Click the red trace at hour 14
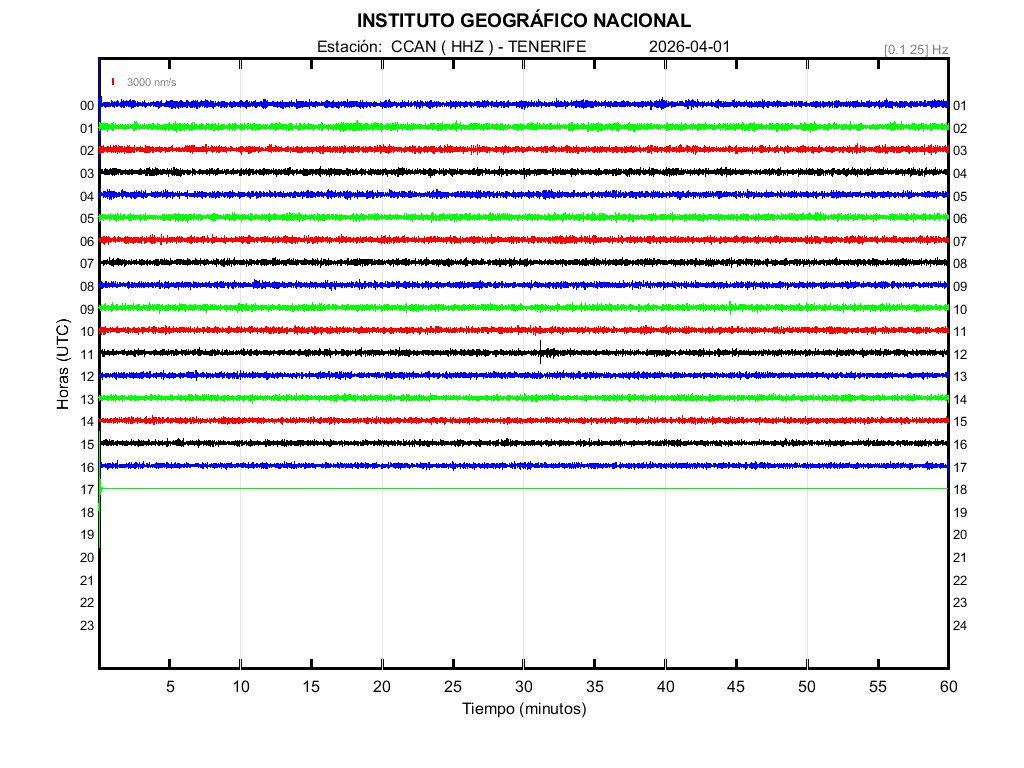 coord(400,420)
